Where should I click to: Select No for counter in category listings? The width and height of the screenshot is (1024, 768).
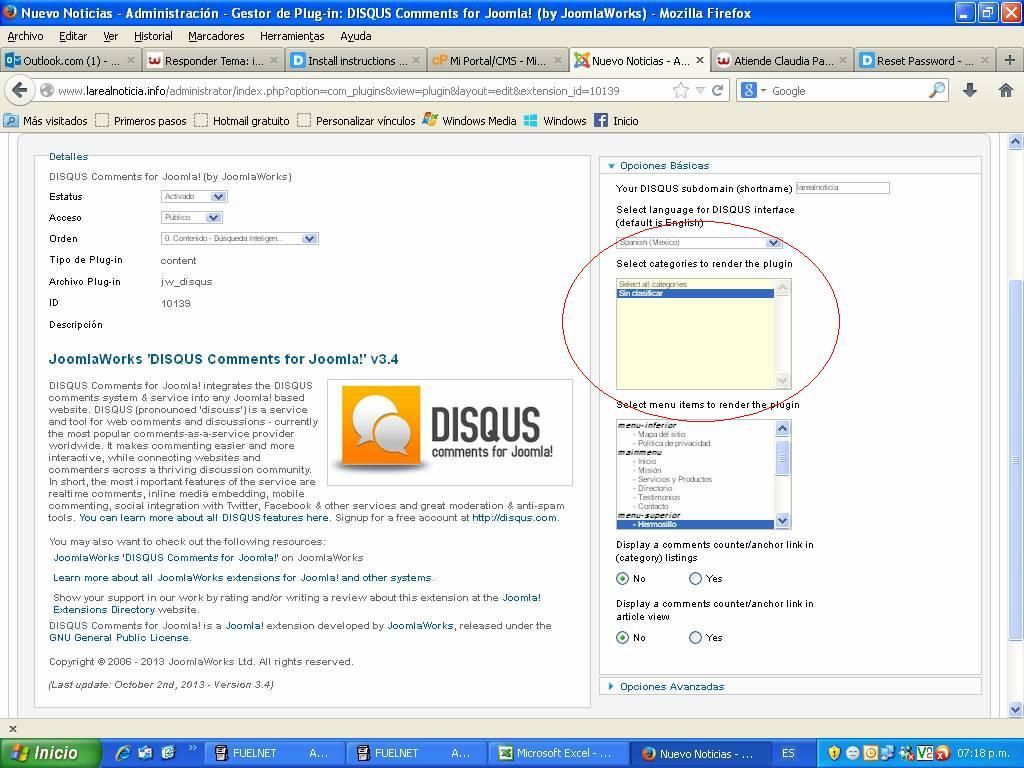pyautogui.click(x=622, y=578)
